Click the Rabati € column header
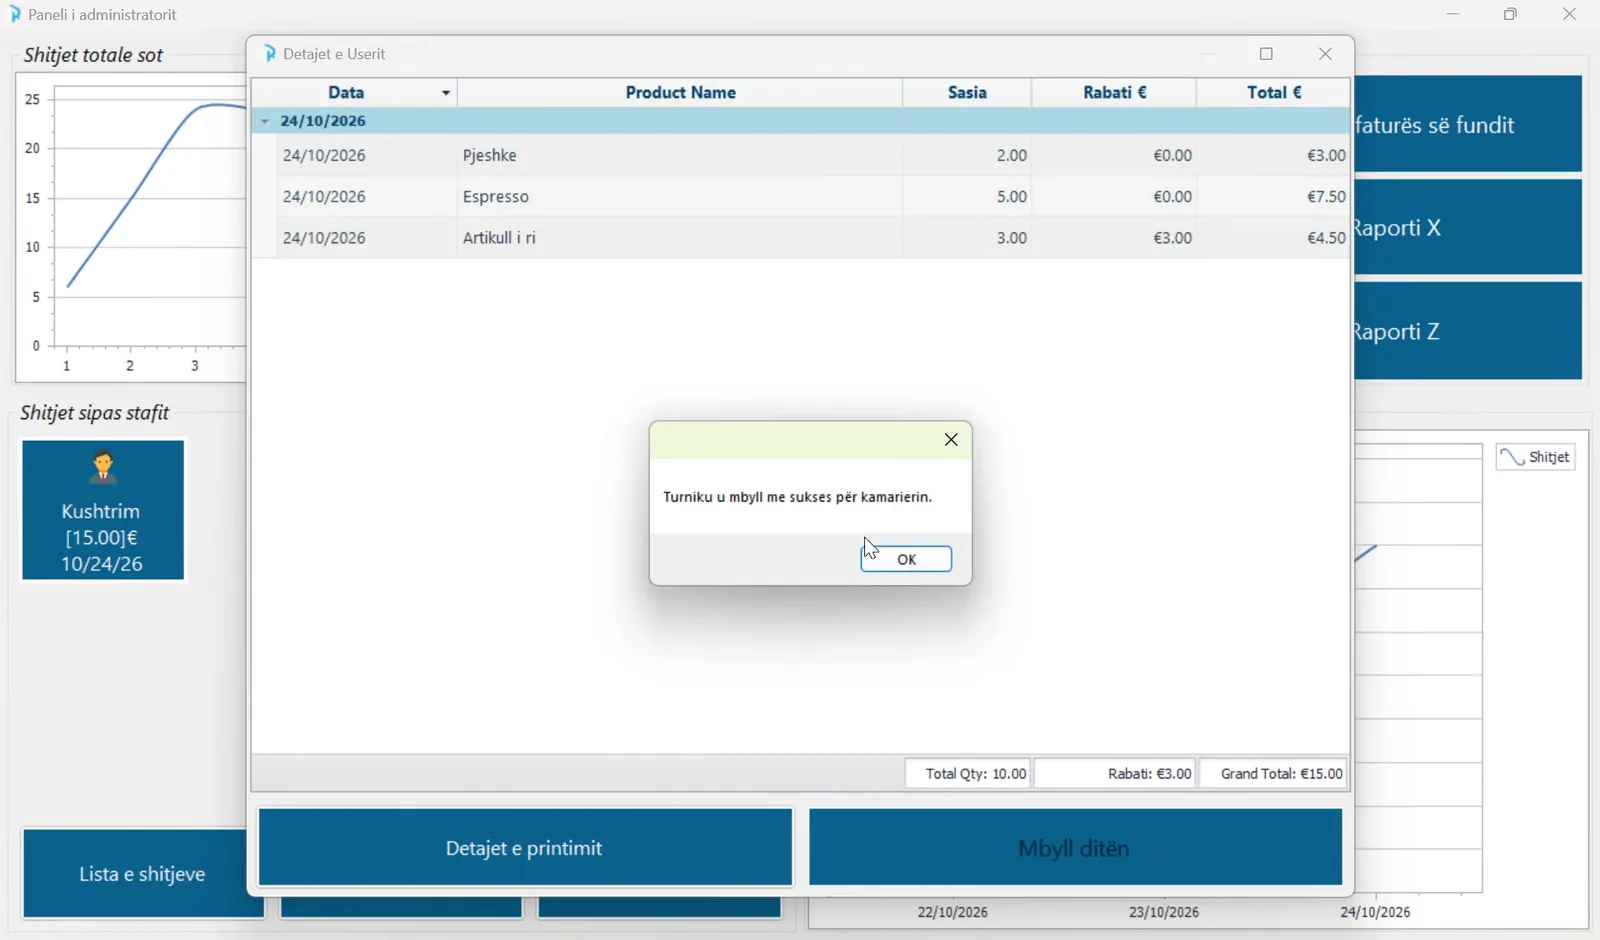This screenshot has width=1600, height=940. pyautogui.click(x=1114, y=92)
